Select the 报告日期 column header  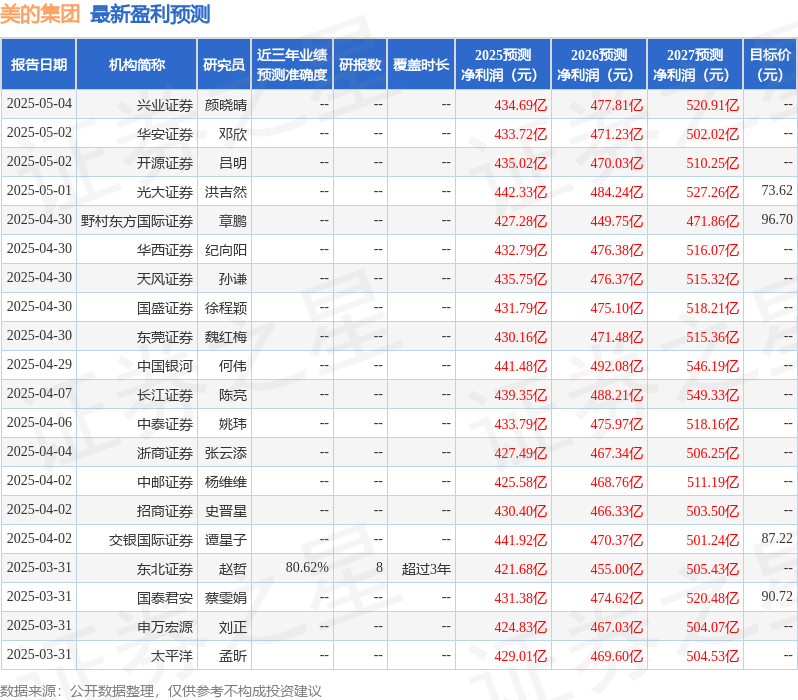pyautogui.click(x=39, y=65)
